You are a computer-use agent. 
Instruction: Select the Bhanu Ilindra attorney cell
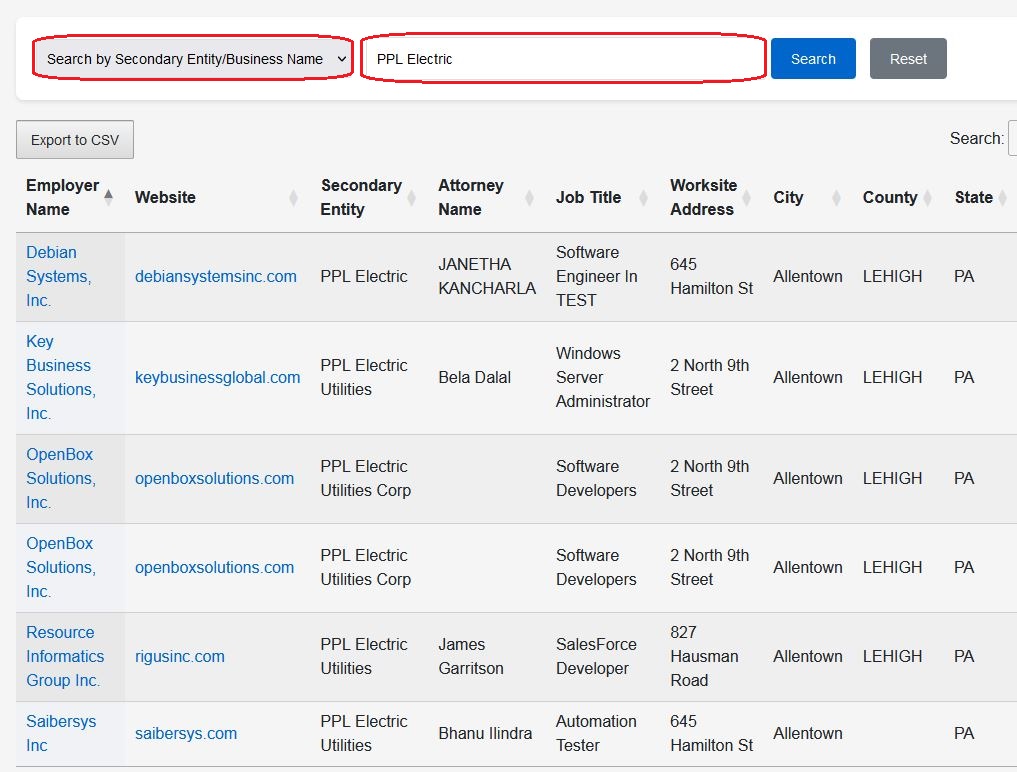(485, 733)
